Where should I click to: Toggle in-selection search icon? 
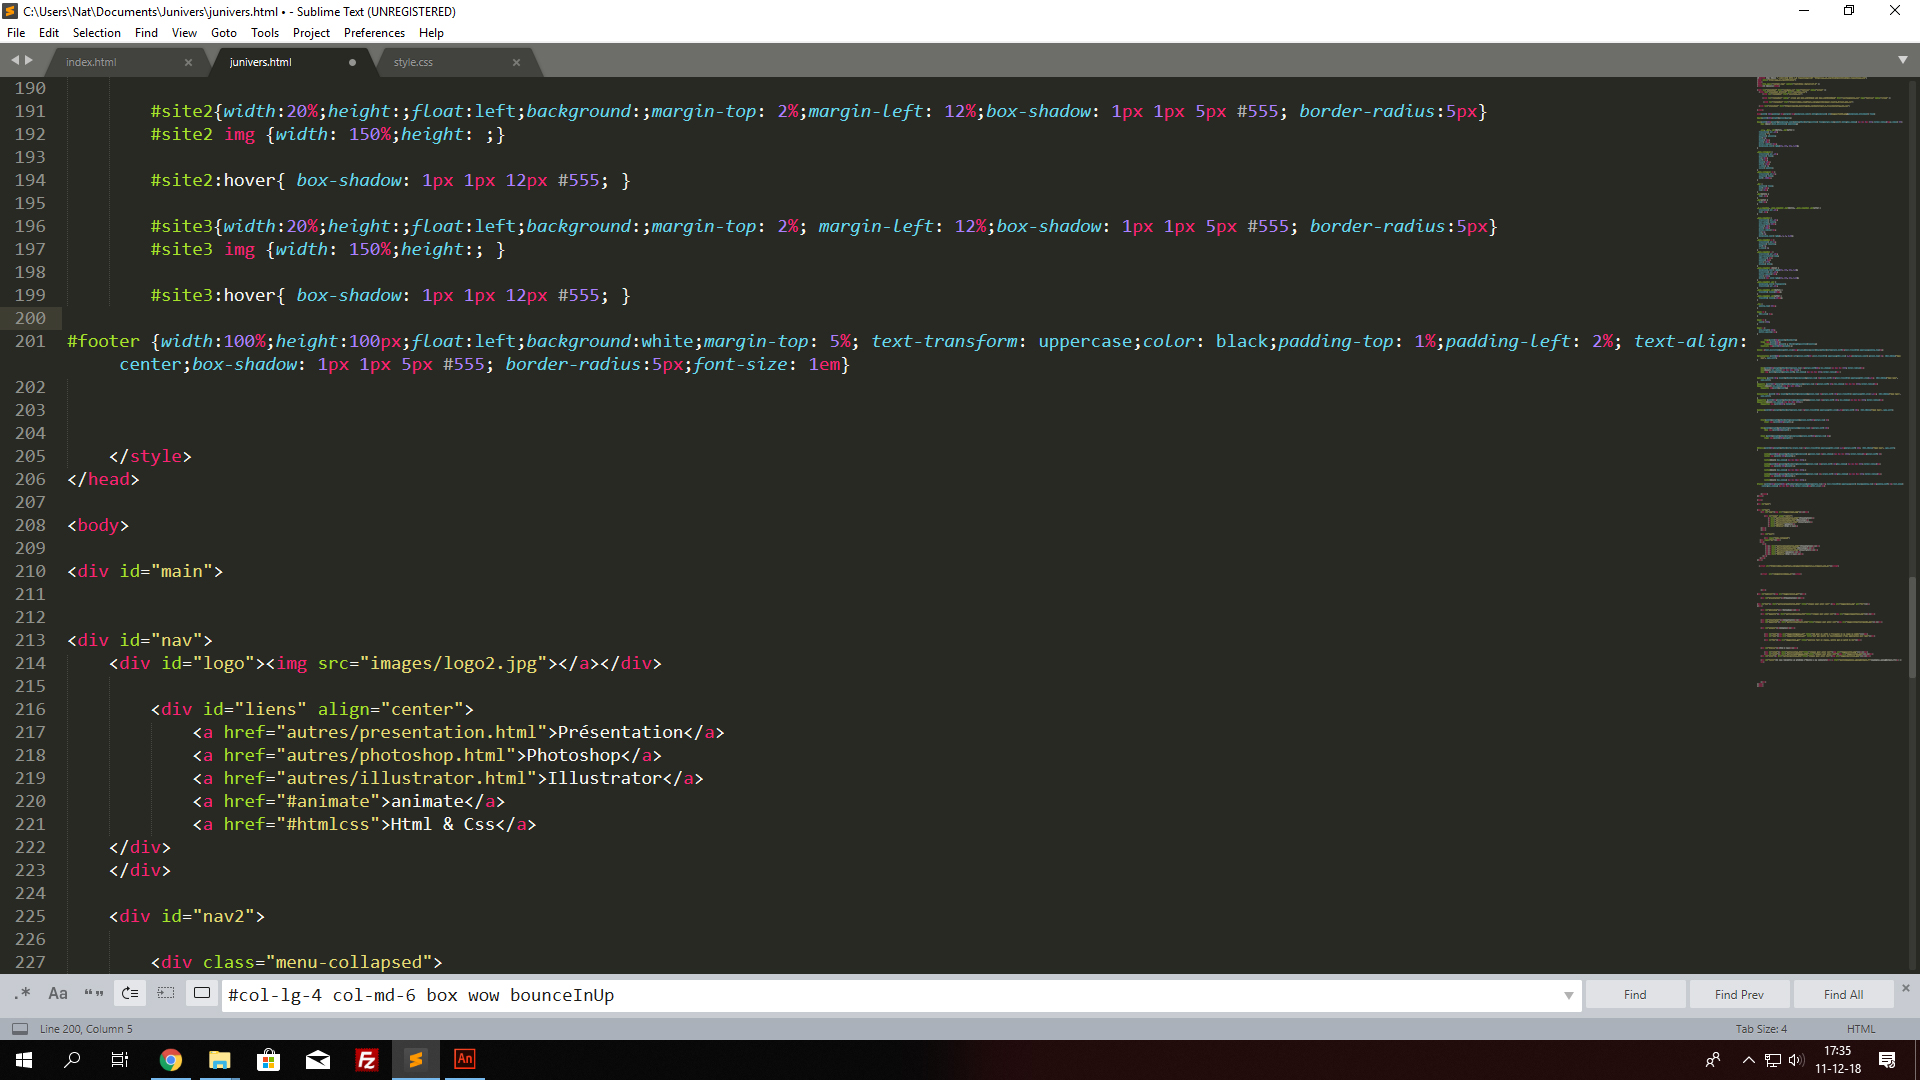click(166, 993)
